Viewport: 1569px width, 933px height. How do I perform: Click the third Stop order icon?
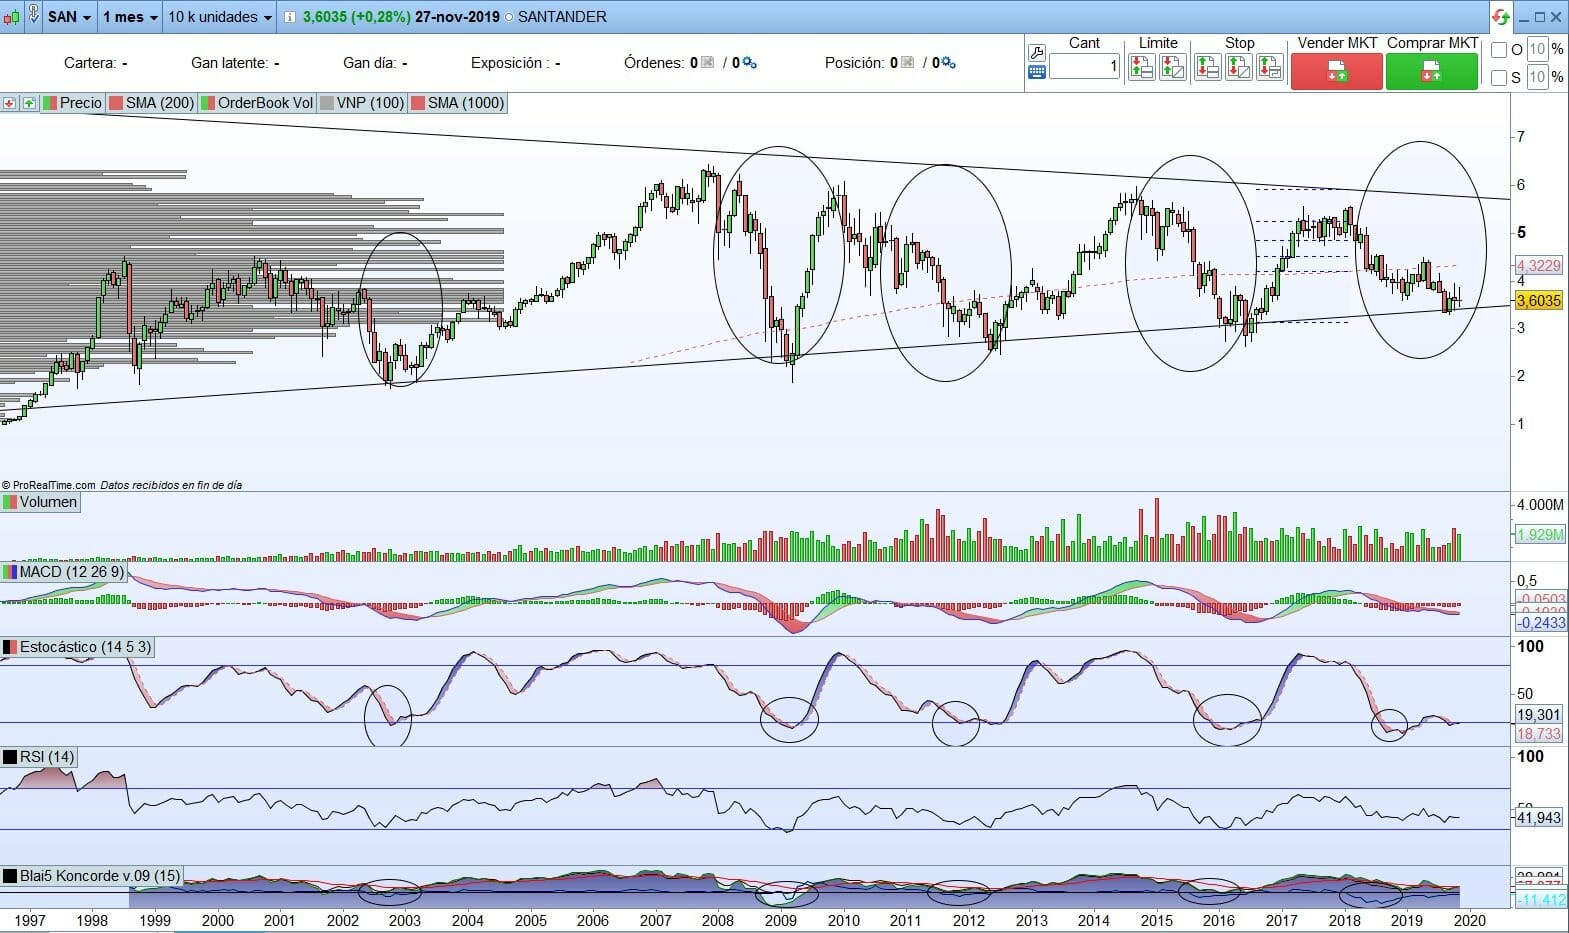[1269, 68]
